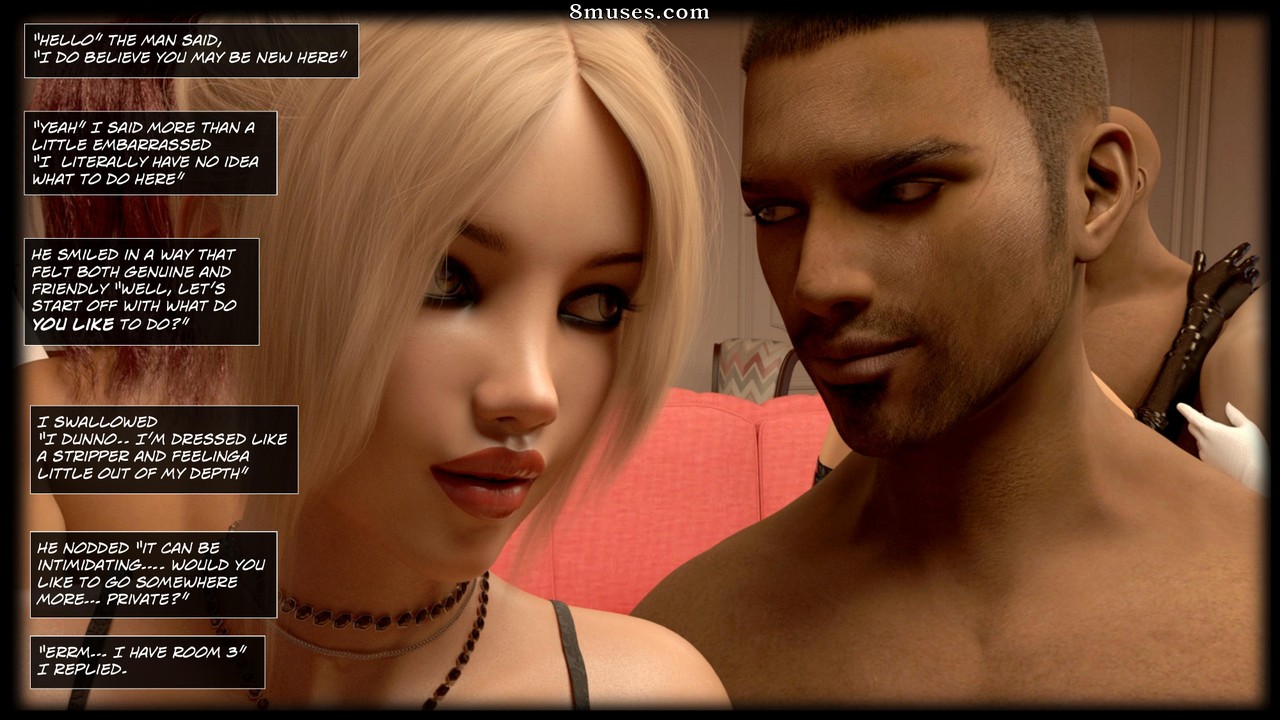Select the caption beginning "I swallowed"

click(164, 449)
